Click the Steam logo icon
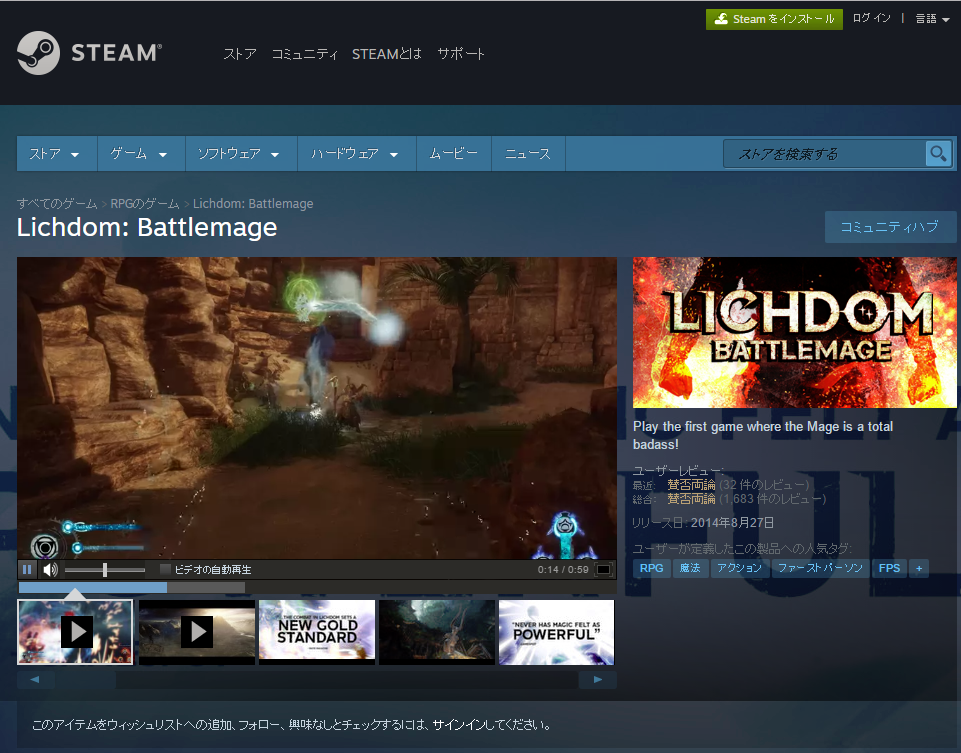This screenshot has height=753, width=961. 39,53
